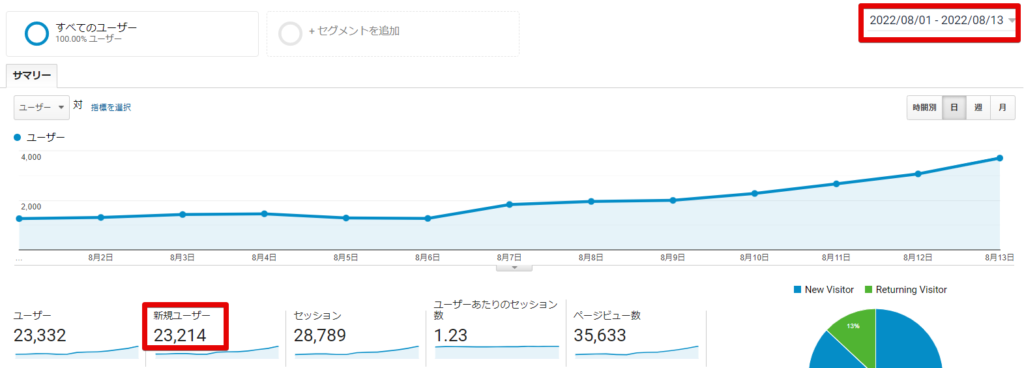Click the sparkline under 1.23
The height and width of the screenshot is (368, 1024).
point(497,352)
